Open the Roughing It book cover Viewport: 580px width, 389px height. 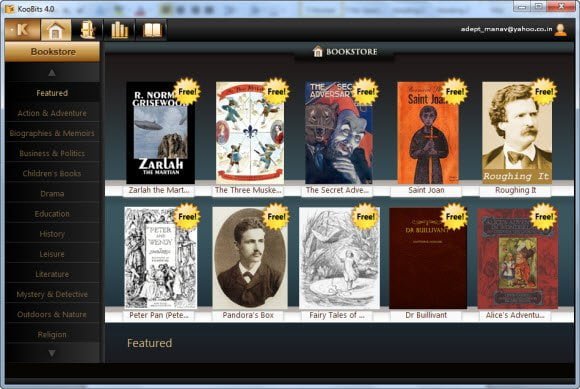517,133
